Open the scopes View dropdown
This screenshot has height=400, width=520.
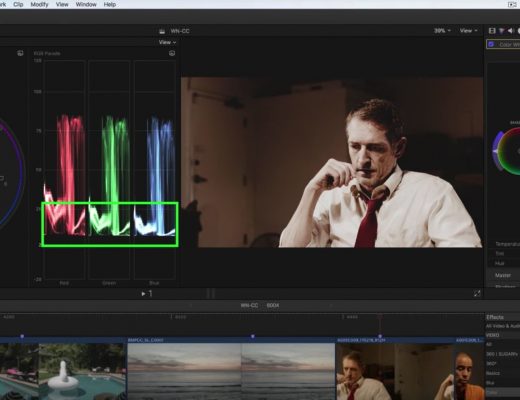click(167, 42)
